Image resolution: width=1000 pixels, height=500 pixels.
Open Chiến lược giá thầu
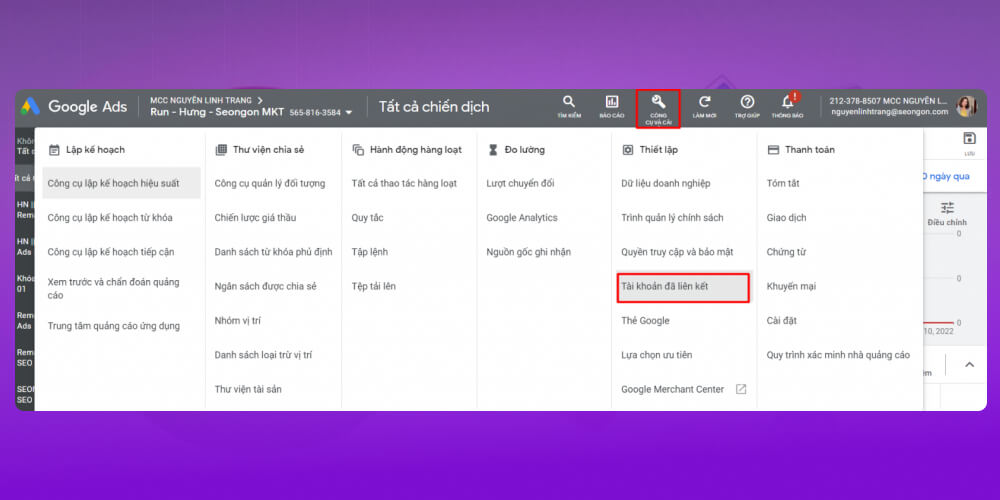click(x=255, y=218)
